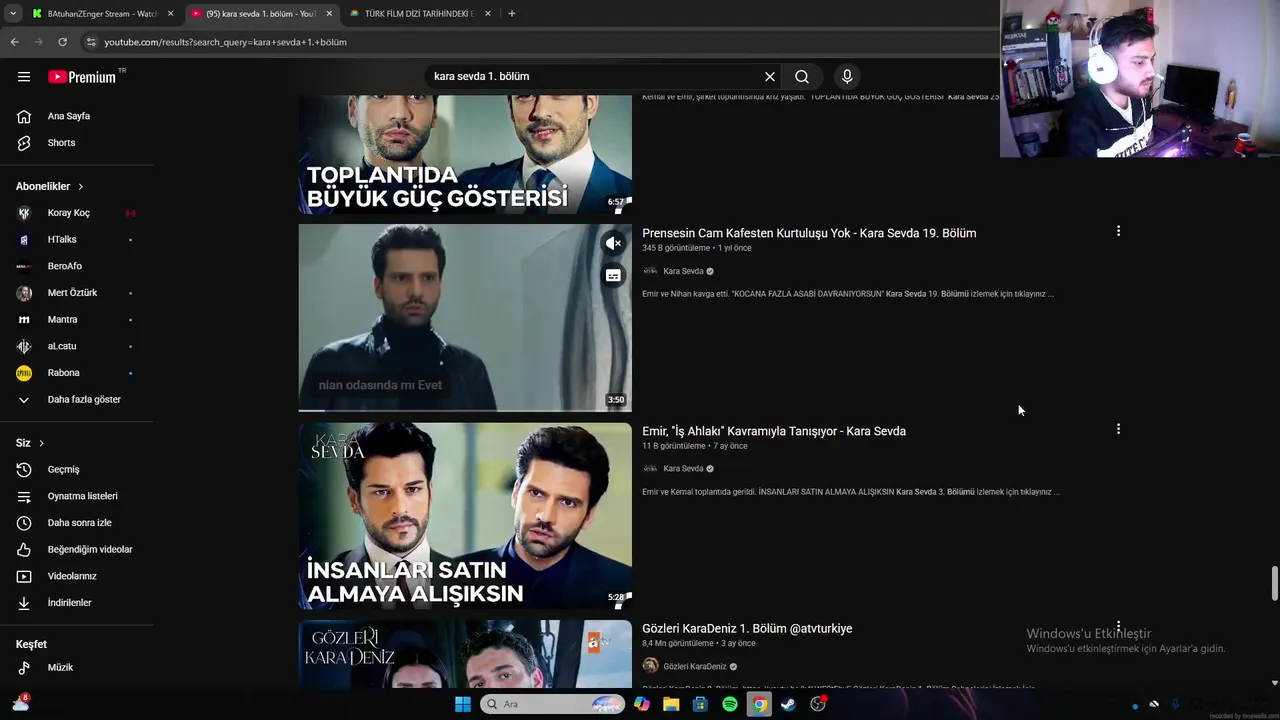Image resolution: width=1280 pixels, height=720 pixels.
Task: Go back in browser
Action: (x=14, y=42)
